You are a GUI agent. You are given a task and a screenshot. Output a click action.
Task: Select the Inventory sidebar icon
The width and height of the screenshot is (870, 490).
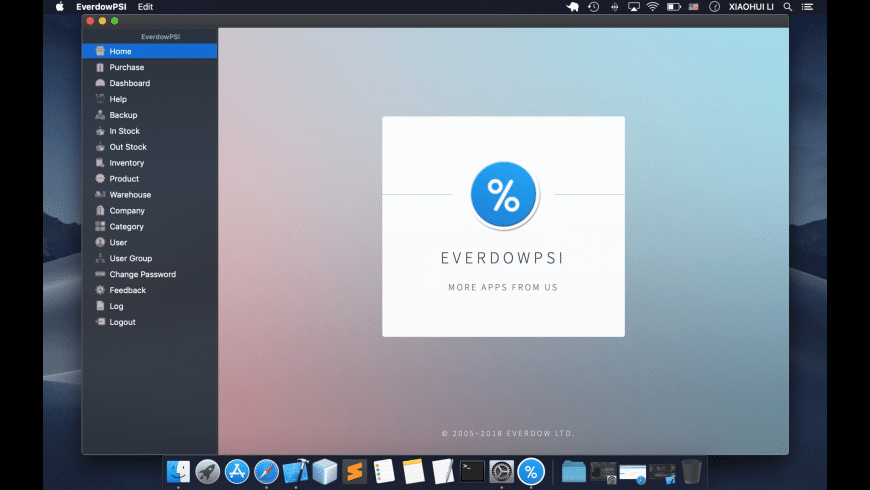100,163
